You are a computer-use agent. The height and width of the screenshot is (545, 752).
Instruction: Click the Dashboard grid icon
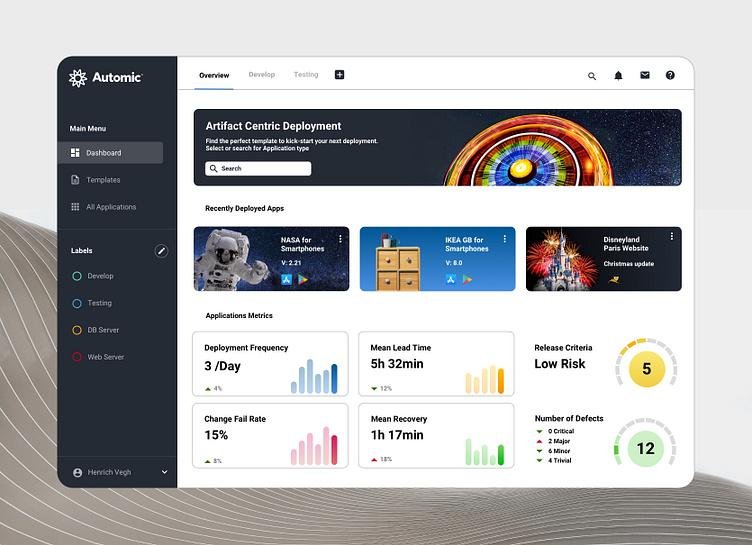click(x=75, y=153)
